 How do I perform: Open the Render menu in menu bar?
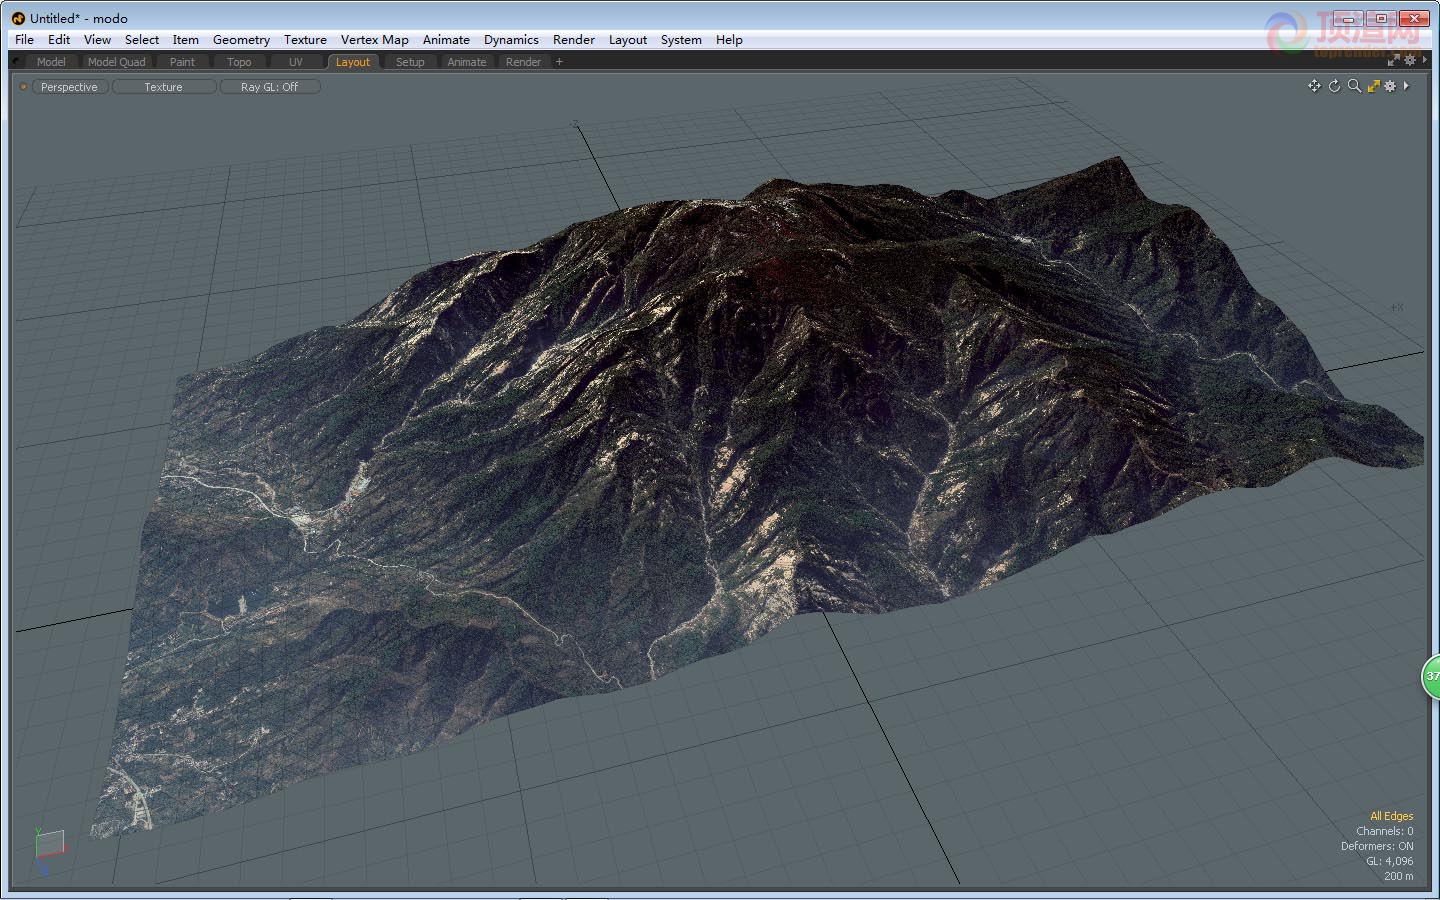574,40
